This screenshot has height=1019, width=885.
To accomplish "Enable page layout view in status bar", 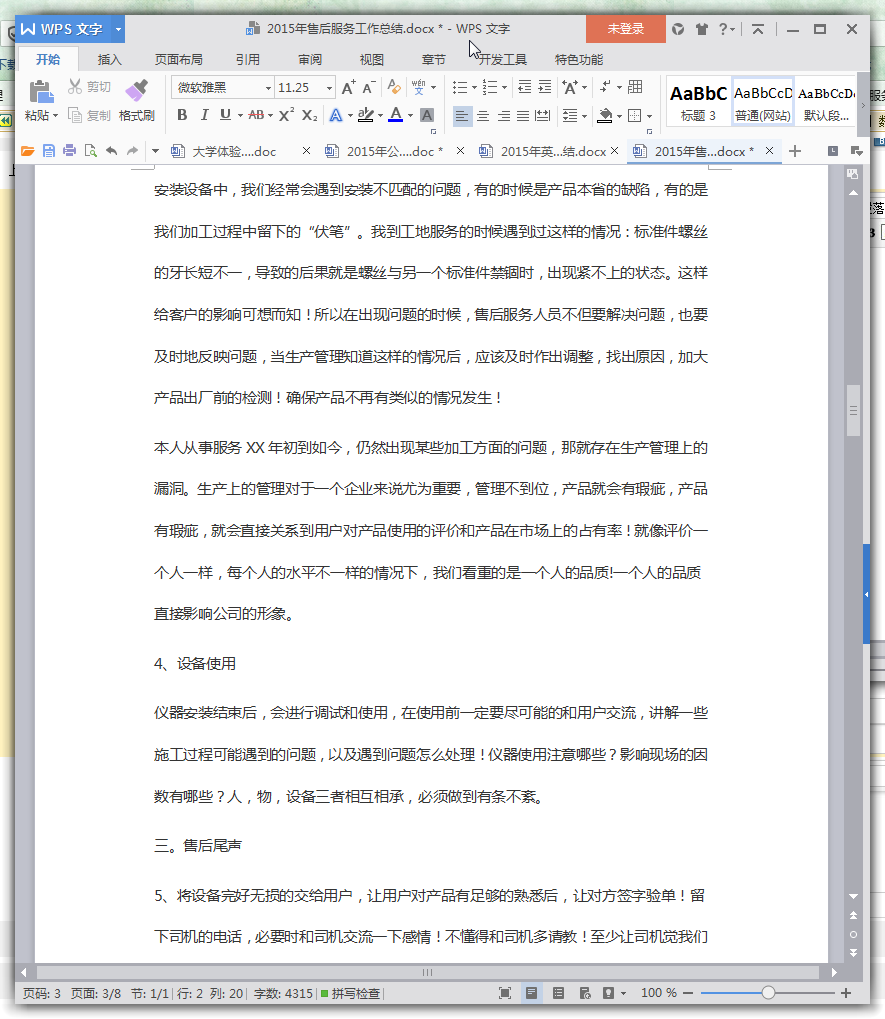I will pos(531,993).
